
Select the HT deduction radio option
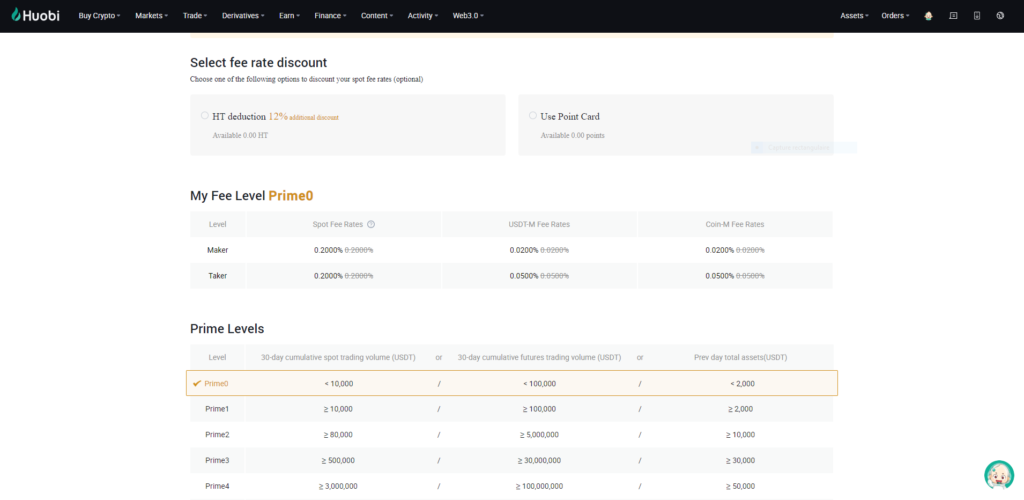click(x=205, y=116)
